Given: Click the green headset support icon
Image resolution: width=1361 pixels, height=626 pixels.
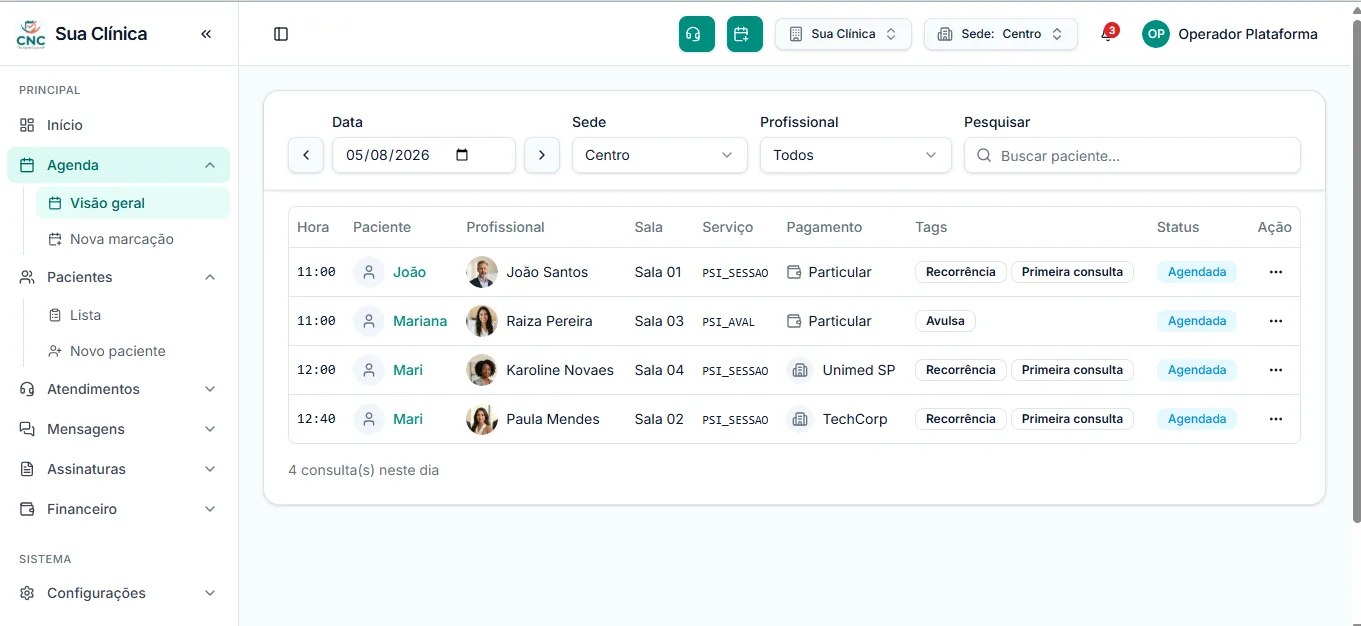Looking at the screenshot, I should coord(696,34).
